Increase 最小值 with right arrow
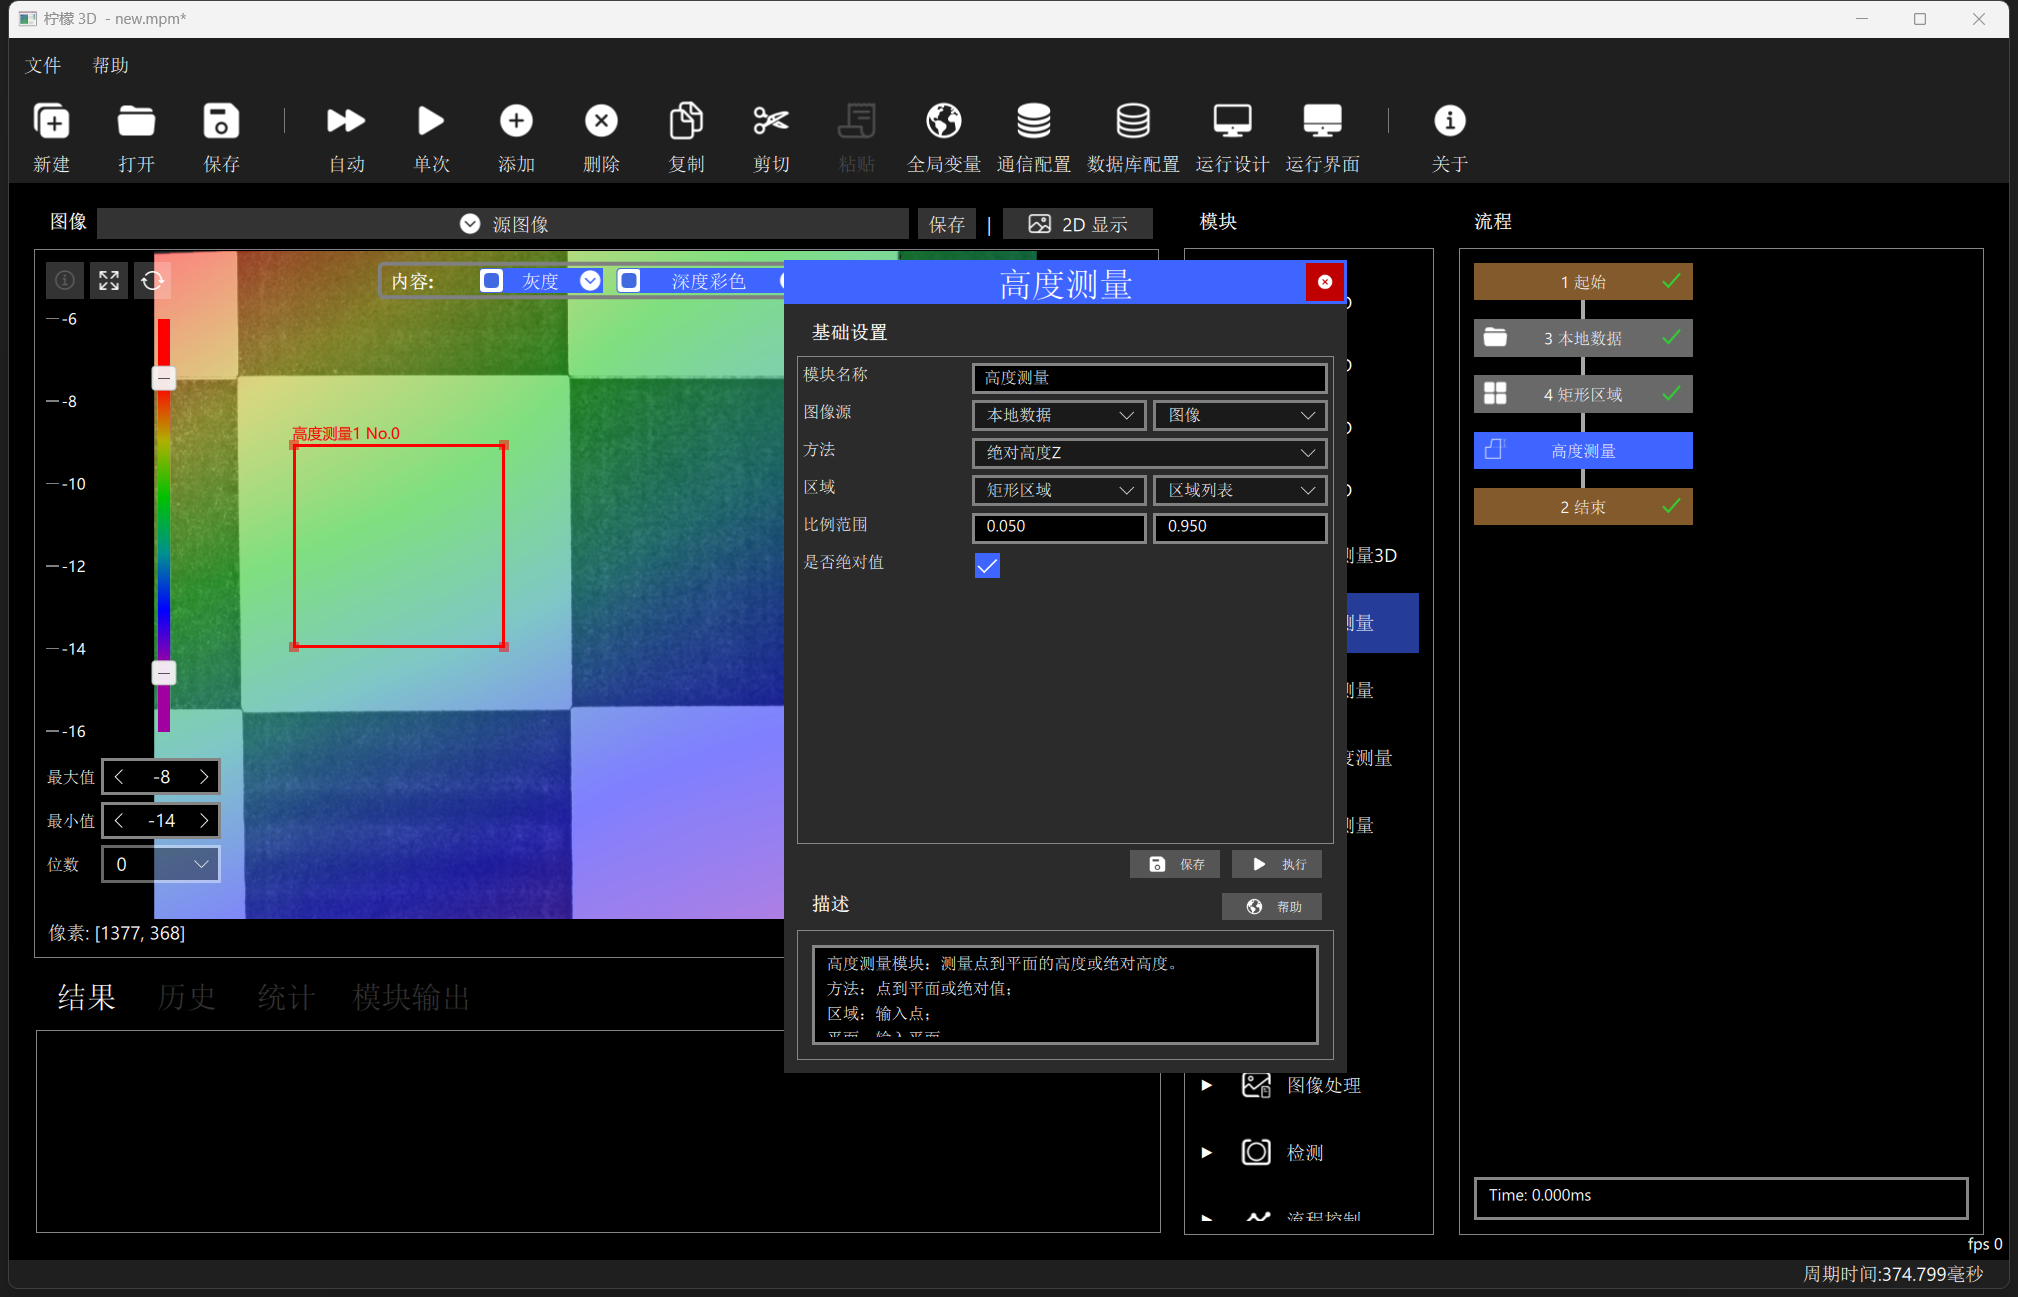The image size is (2018, 1297). coord(204,820)
